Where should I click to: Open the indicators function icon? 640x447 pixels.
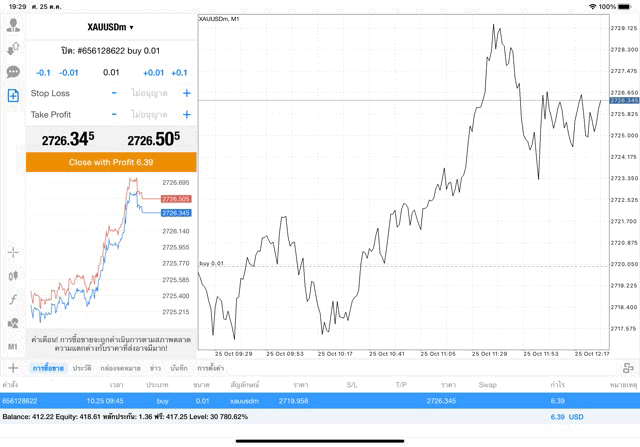coord(13,299)
